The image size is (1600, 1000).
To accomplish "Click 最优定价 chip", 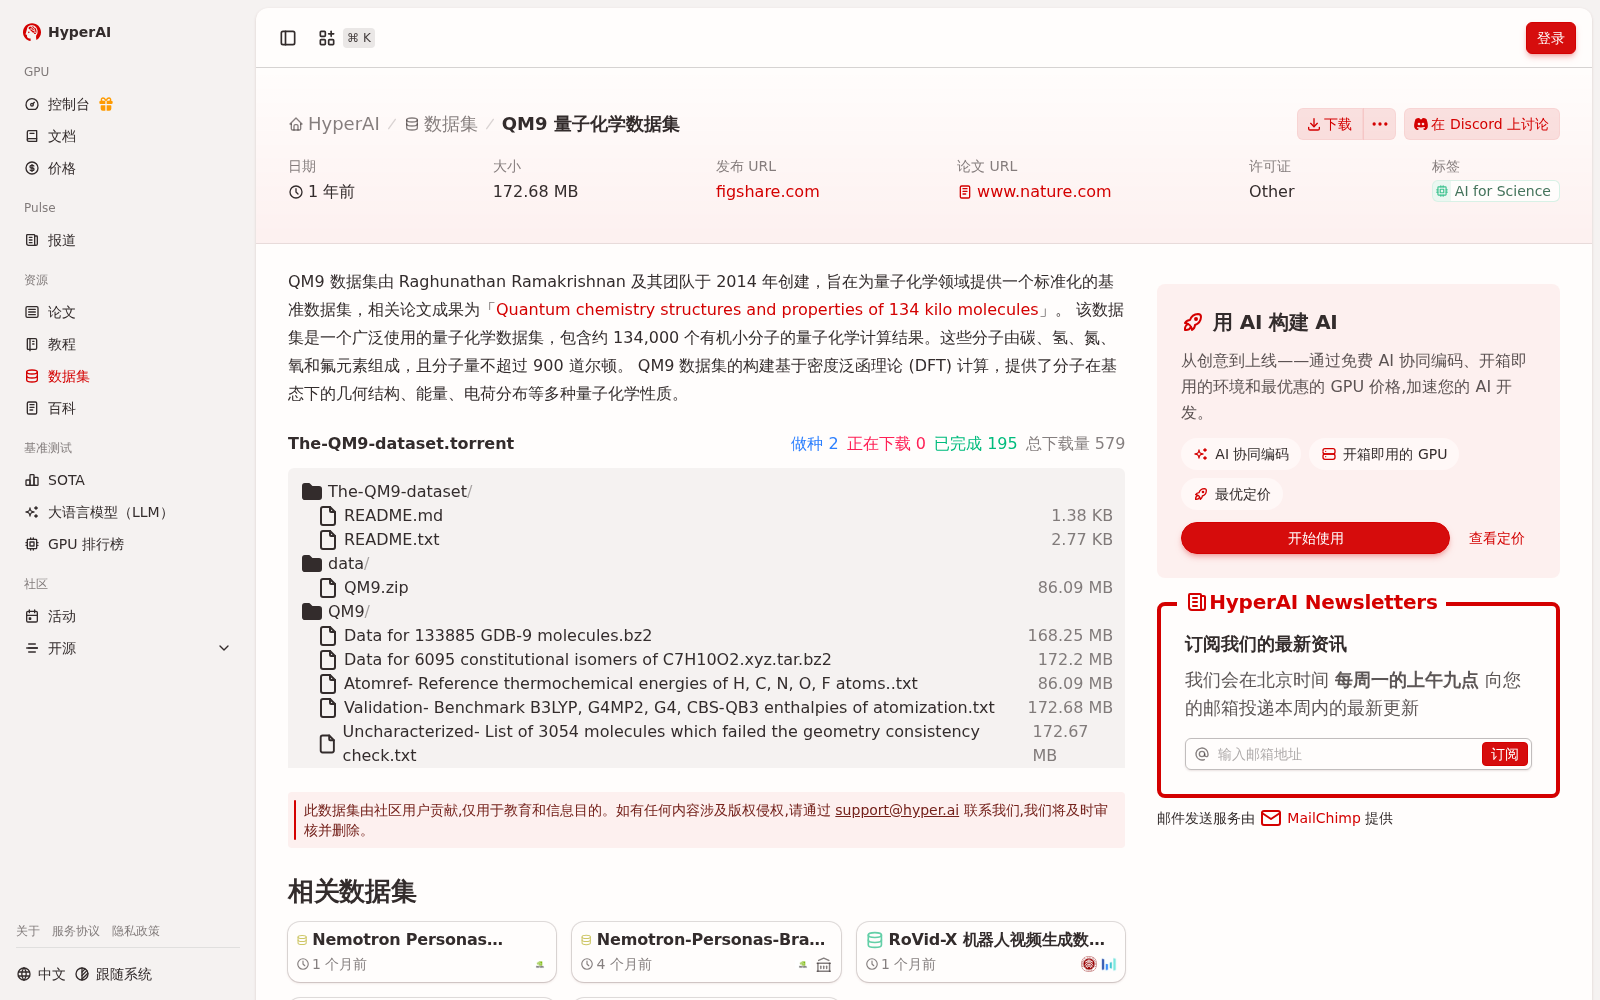I will 1232,494.
